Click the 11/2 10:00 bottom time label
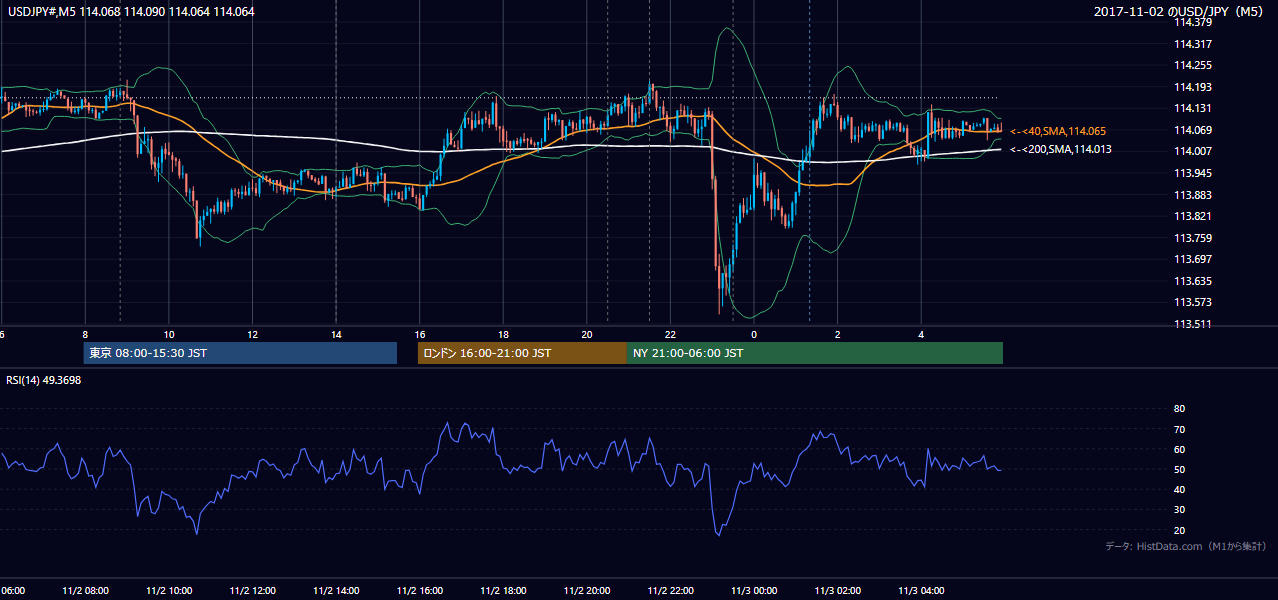Image resolution: width=1278 pixels, height=600 pixels. click(169, 591)
